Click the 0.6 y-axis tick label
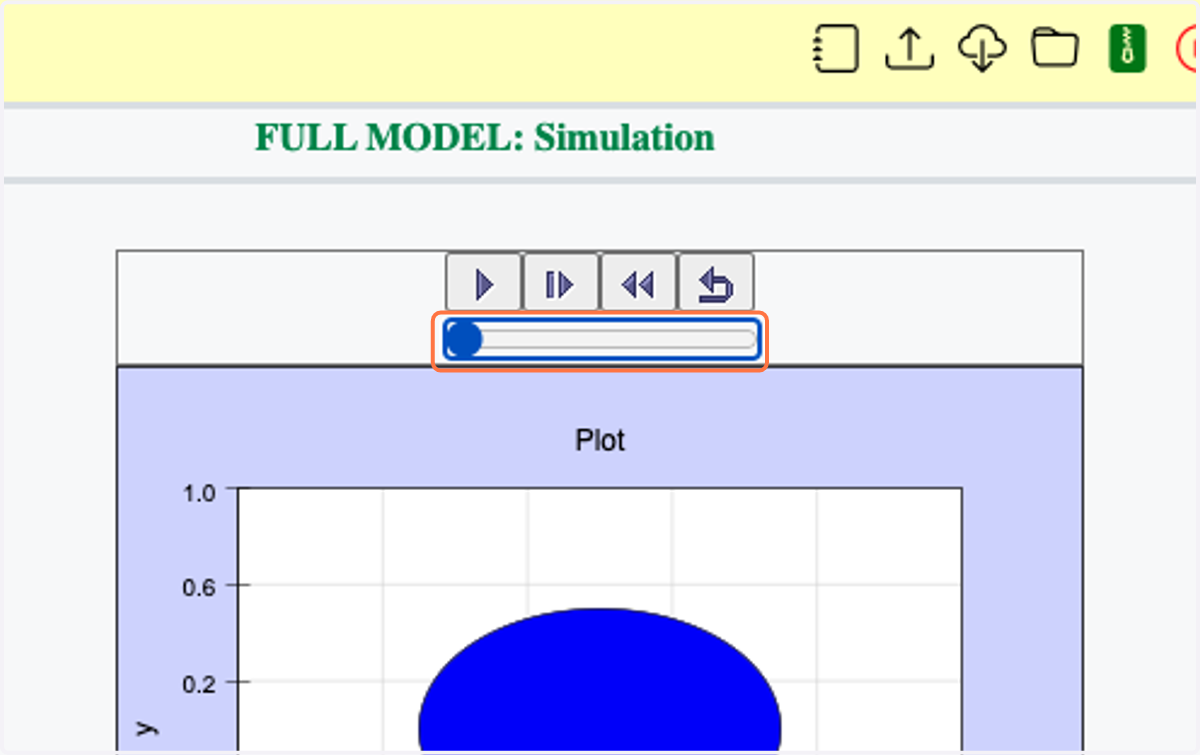The image size is (1200, 755). [199, 587]
